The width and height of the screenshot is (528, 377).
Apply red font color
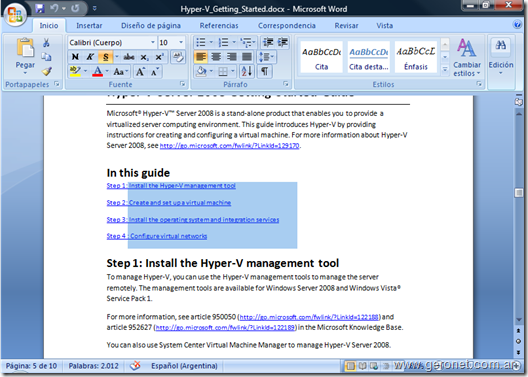pyautogui.click(x=98, y=71)
